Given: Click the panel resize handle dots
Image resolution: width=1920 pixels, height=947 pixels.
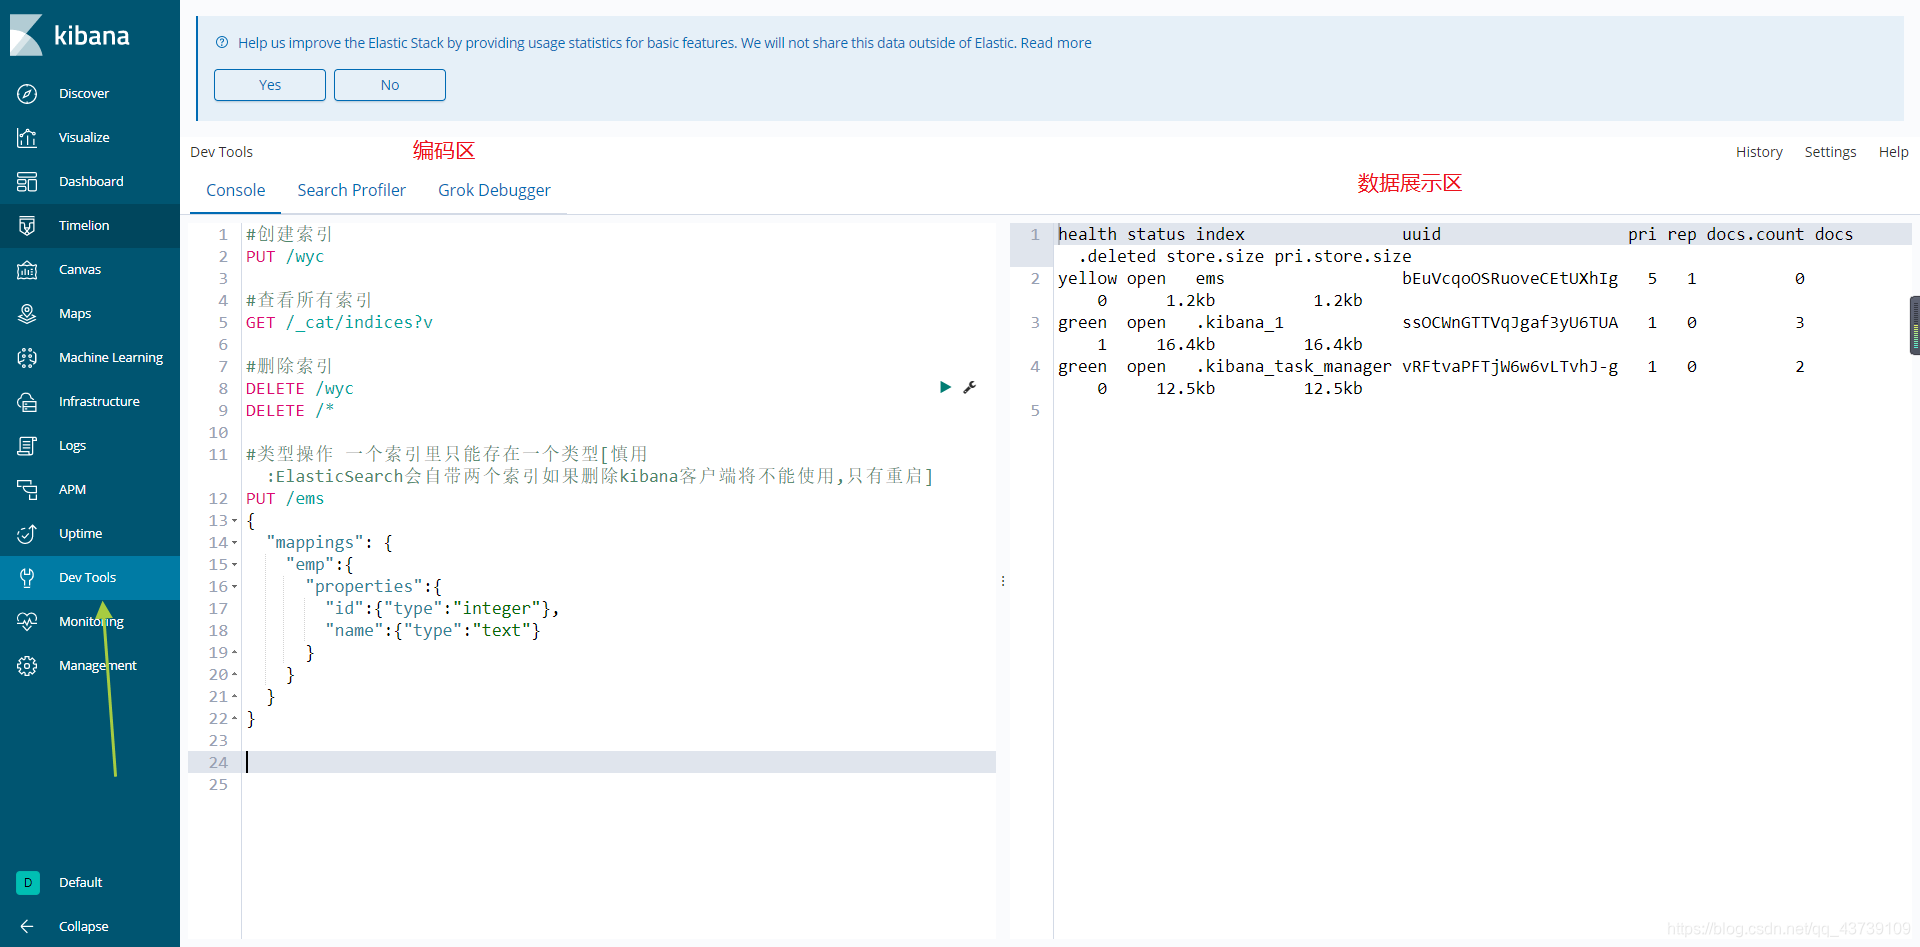Looking at the screenshot, I should click(x=1003, y=581).
